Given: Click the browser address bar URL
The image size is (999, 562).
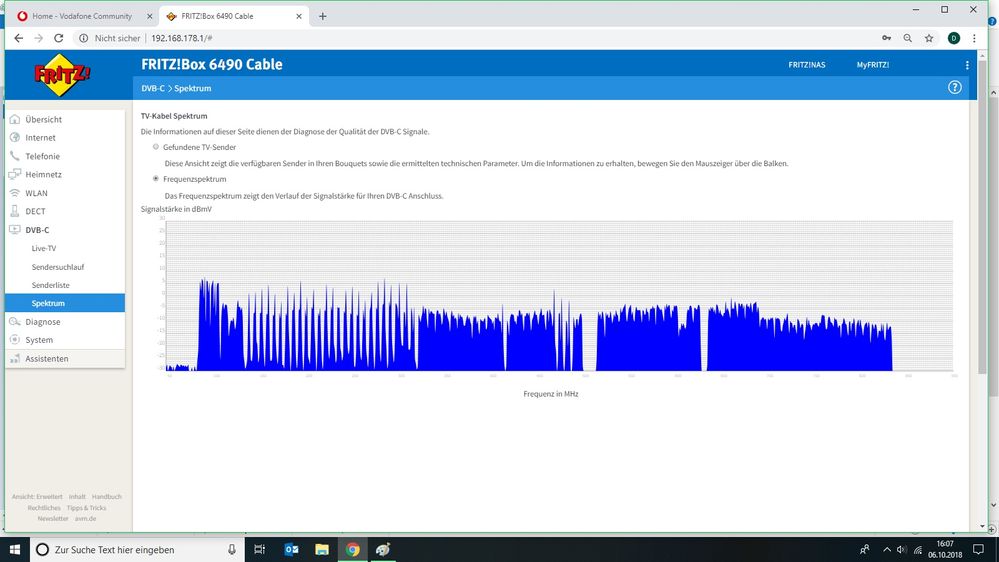Looking at the screenshot, I should (182, 38).
